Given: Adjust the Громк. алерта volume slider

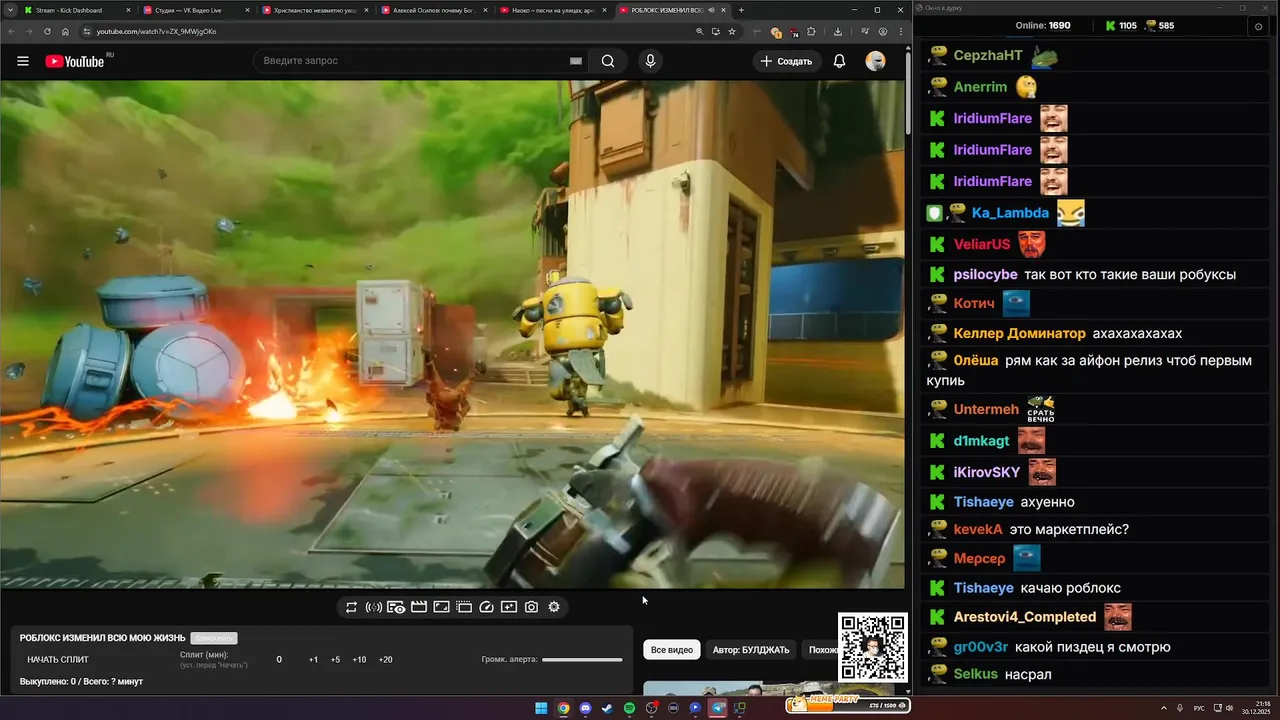Looking at the screenshot, I should tap(582, 660).
